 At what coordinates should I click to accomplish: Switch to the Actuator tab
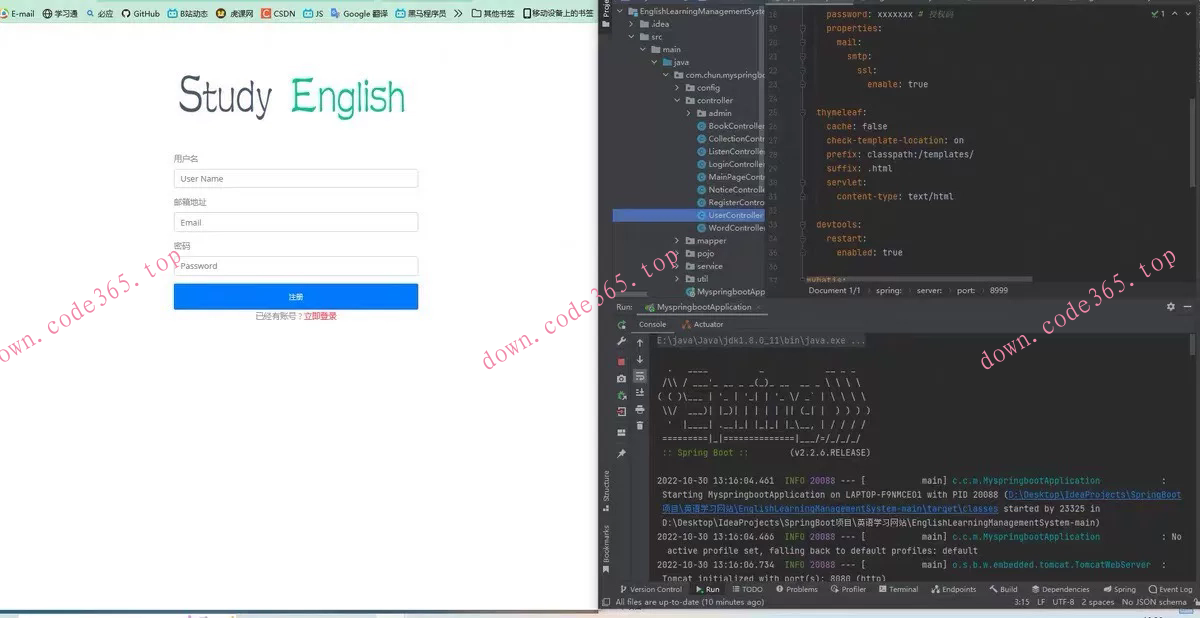(702, 324)
